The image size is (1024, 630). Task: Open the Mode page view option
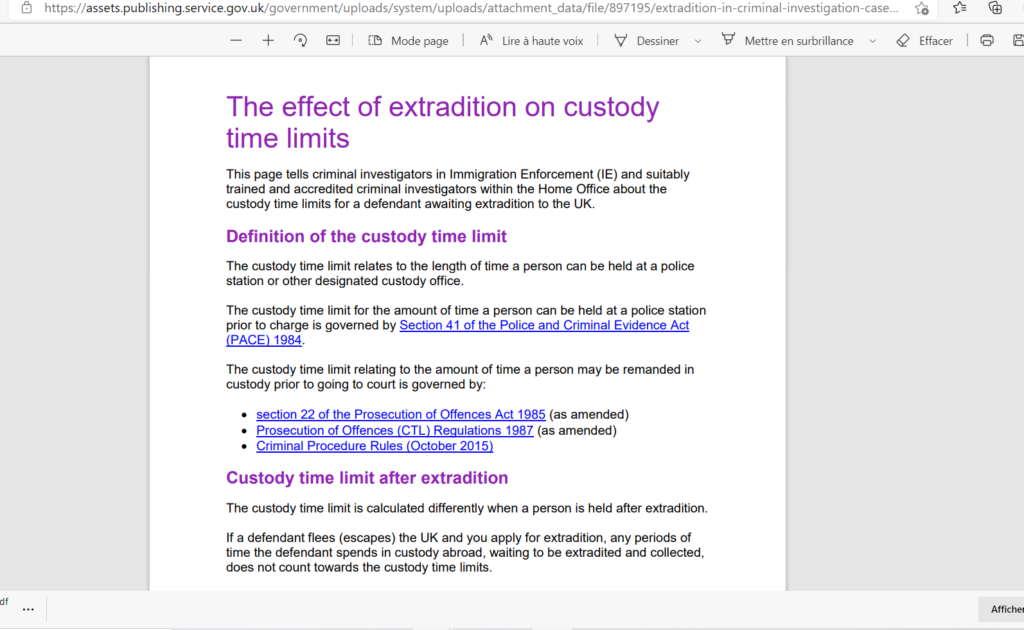click(408, 40)
